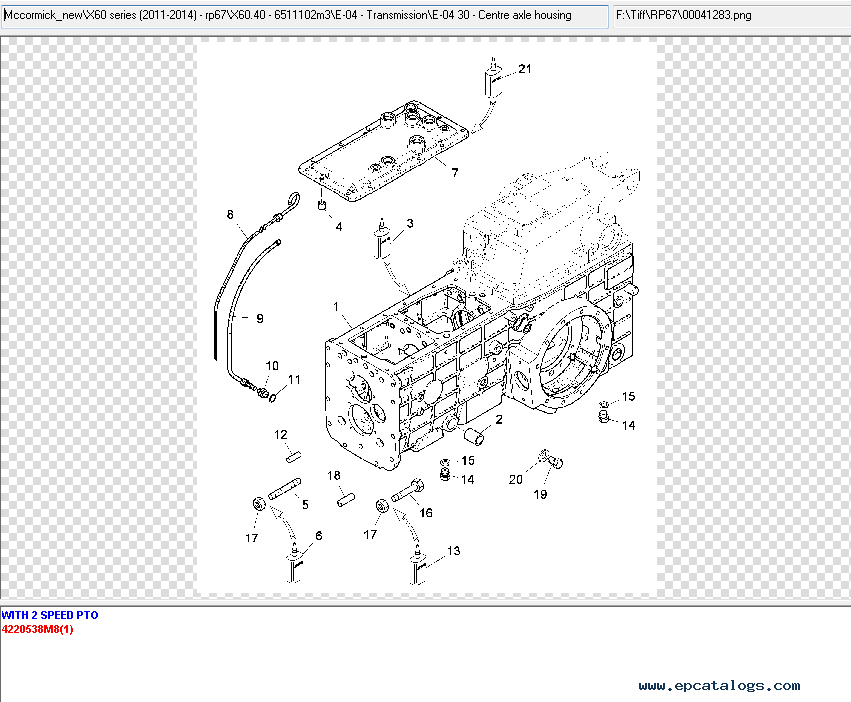Select callout number 9 on the curved pipe
The height and width of the screenshot is (702, 851).
(259, 319)
